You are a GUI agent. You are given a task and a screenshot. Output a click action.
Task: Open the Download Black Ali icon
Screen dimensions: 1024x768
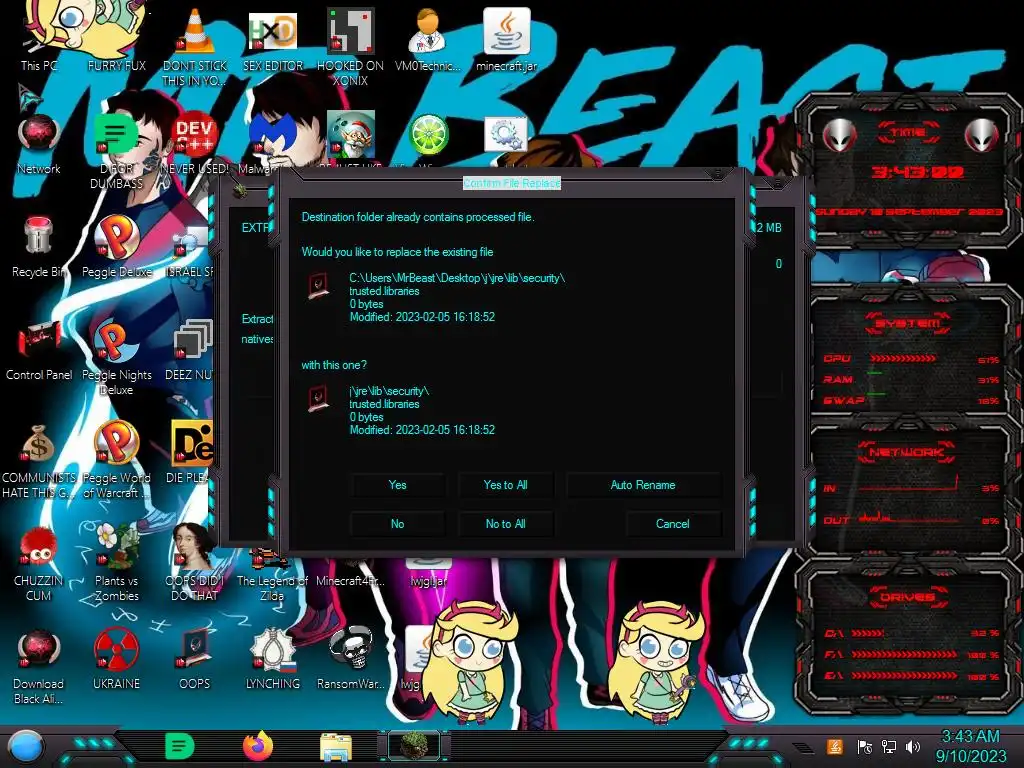pos(39,649)
